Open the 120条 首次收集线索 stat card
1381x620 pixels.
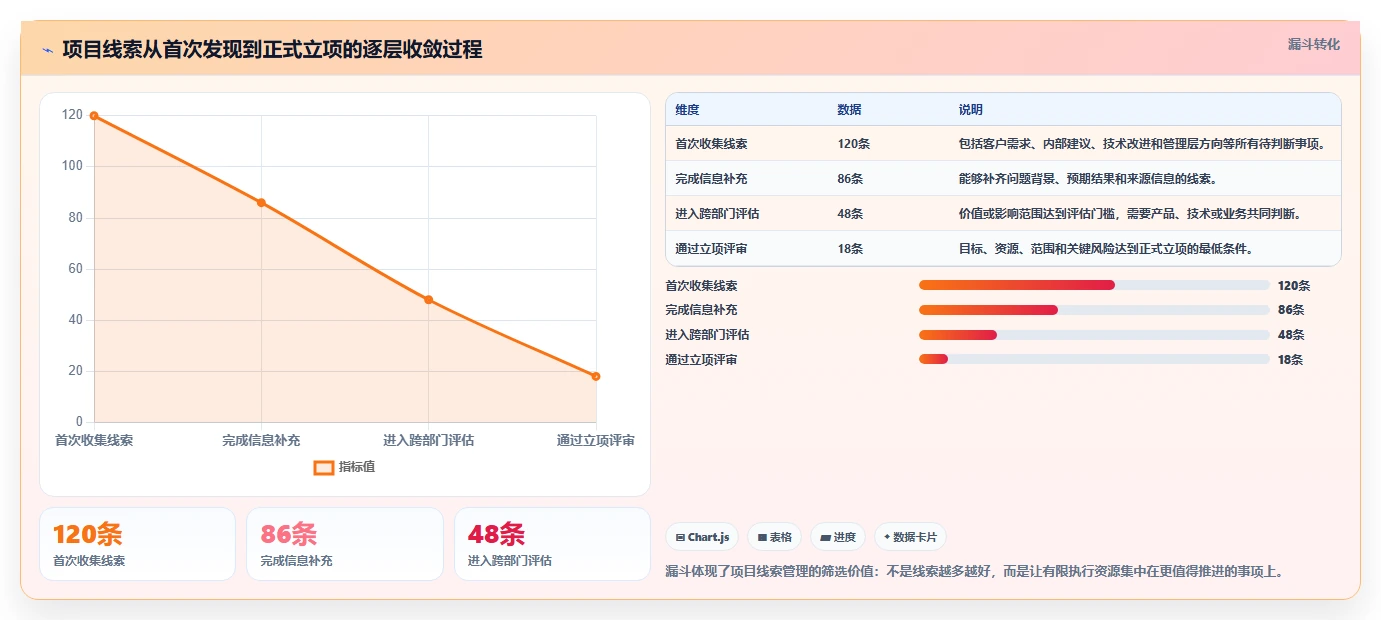[x=137, y=544]
